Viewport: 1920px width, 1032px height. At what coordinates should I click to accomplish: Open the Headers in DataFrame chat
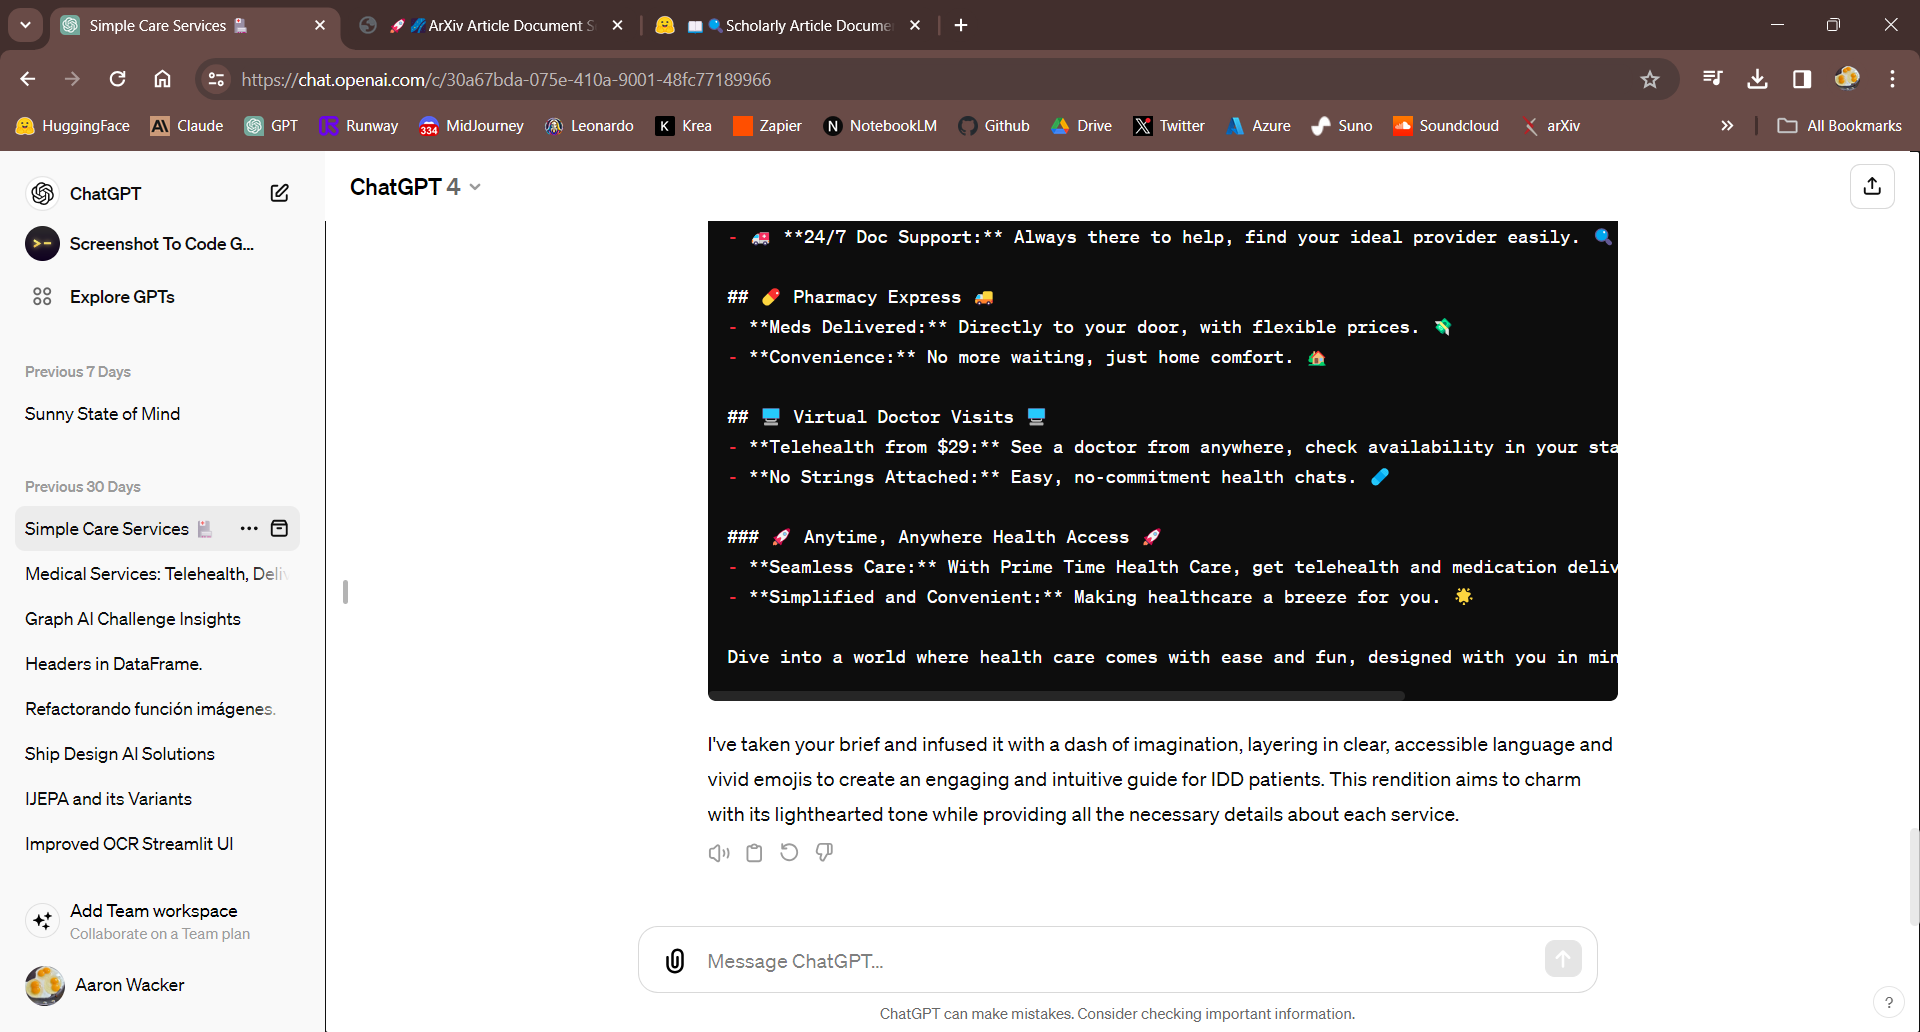pos(157,664)
